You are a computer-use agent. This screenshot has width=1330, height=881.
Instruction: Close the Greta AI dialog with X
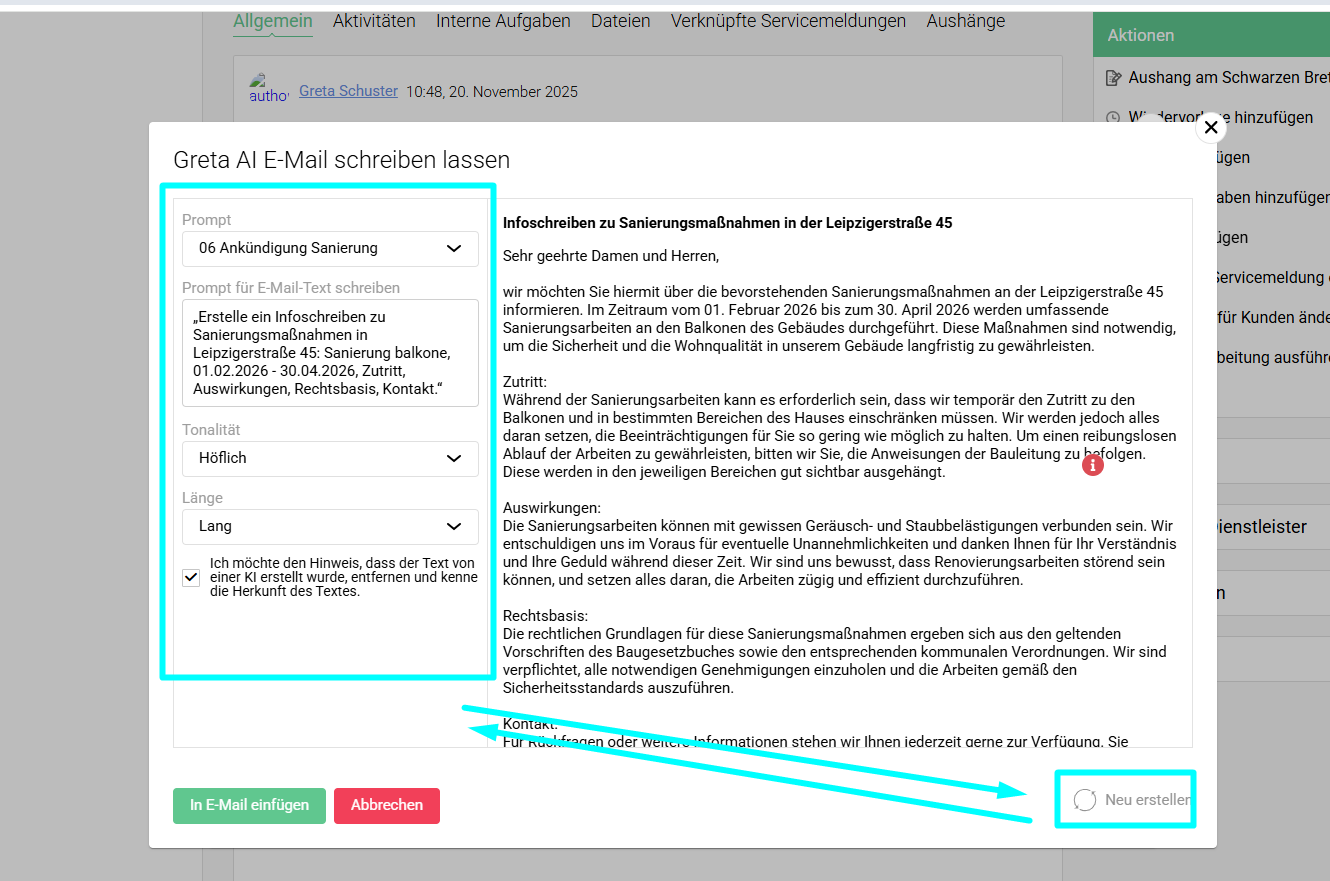point(1211,128)
